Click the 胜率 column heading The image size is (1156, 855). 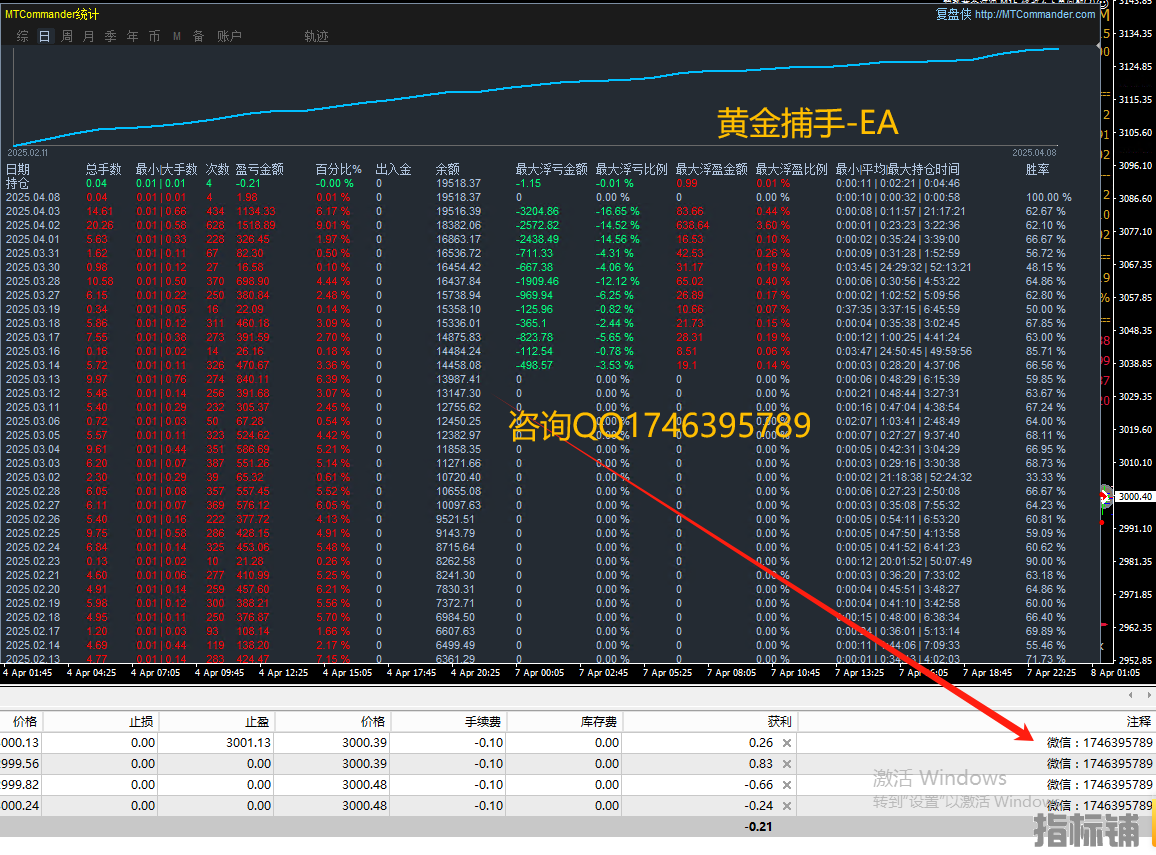point(1037,170)
